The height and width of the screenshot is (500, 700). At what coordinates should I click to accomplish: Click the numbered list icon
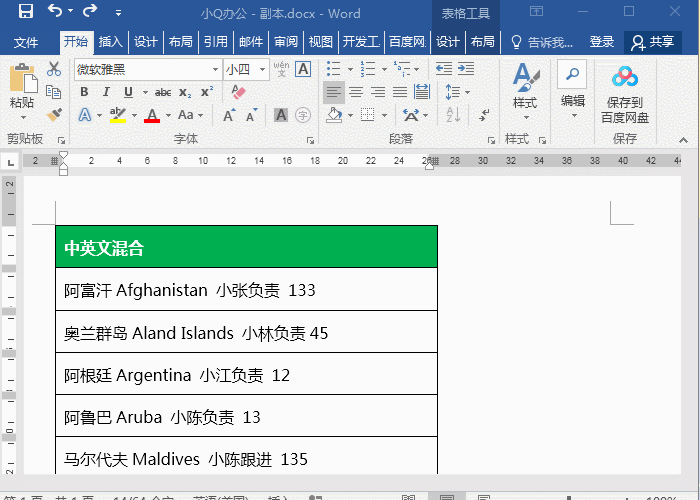[x=367, y=69]
